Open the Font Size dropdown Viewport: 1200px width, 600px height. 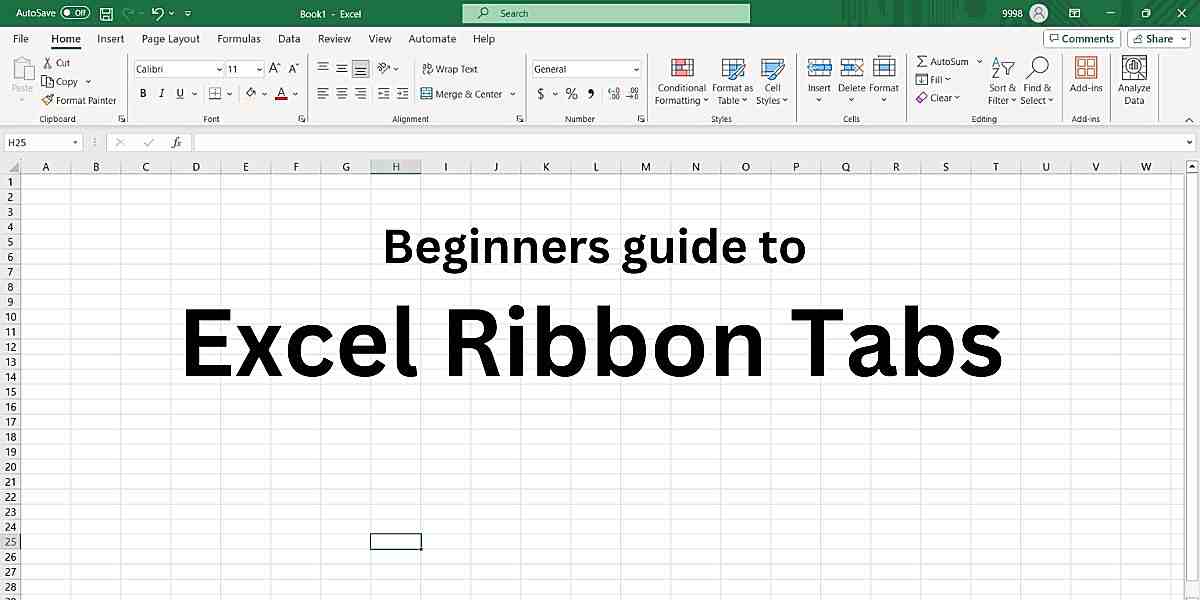[x=259, y=68]
